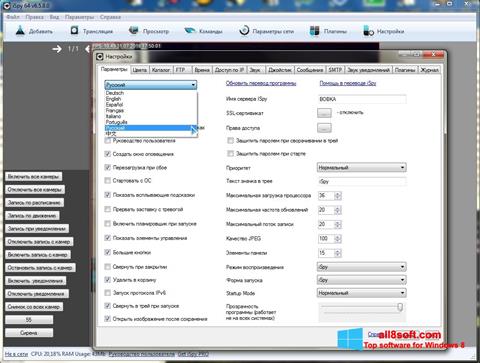Image resolution: width=480 pixels, height=363 pixels.
Task: Open the Файл menu
Action: click(x=13, y=17)
